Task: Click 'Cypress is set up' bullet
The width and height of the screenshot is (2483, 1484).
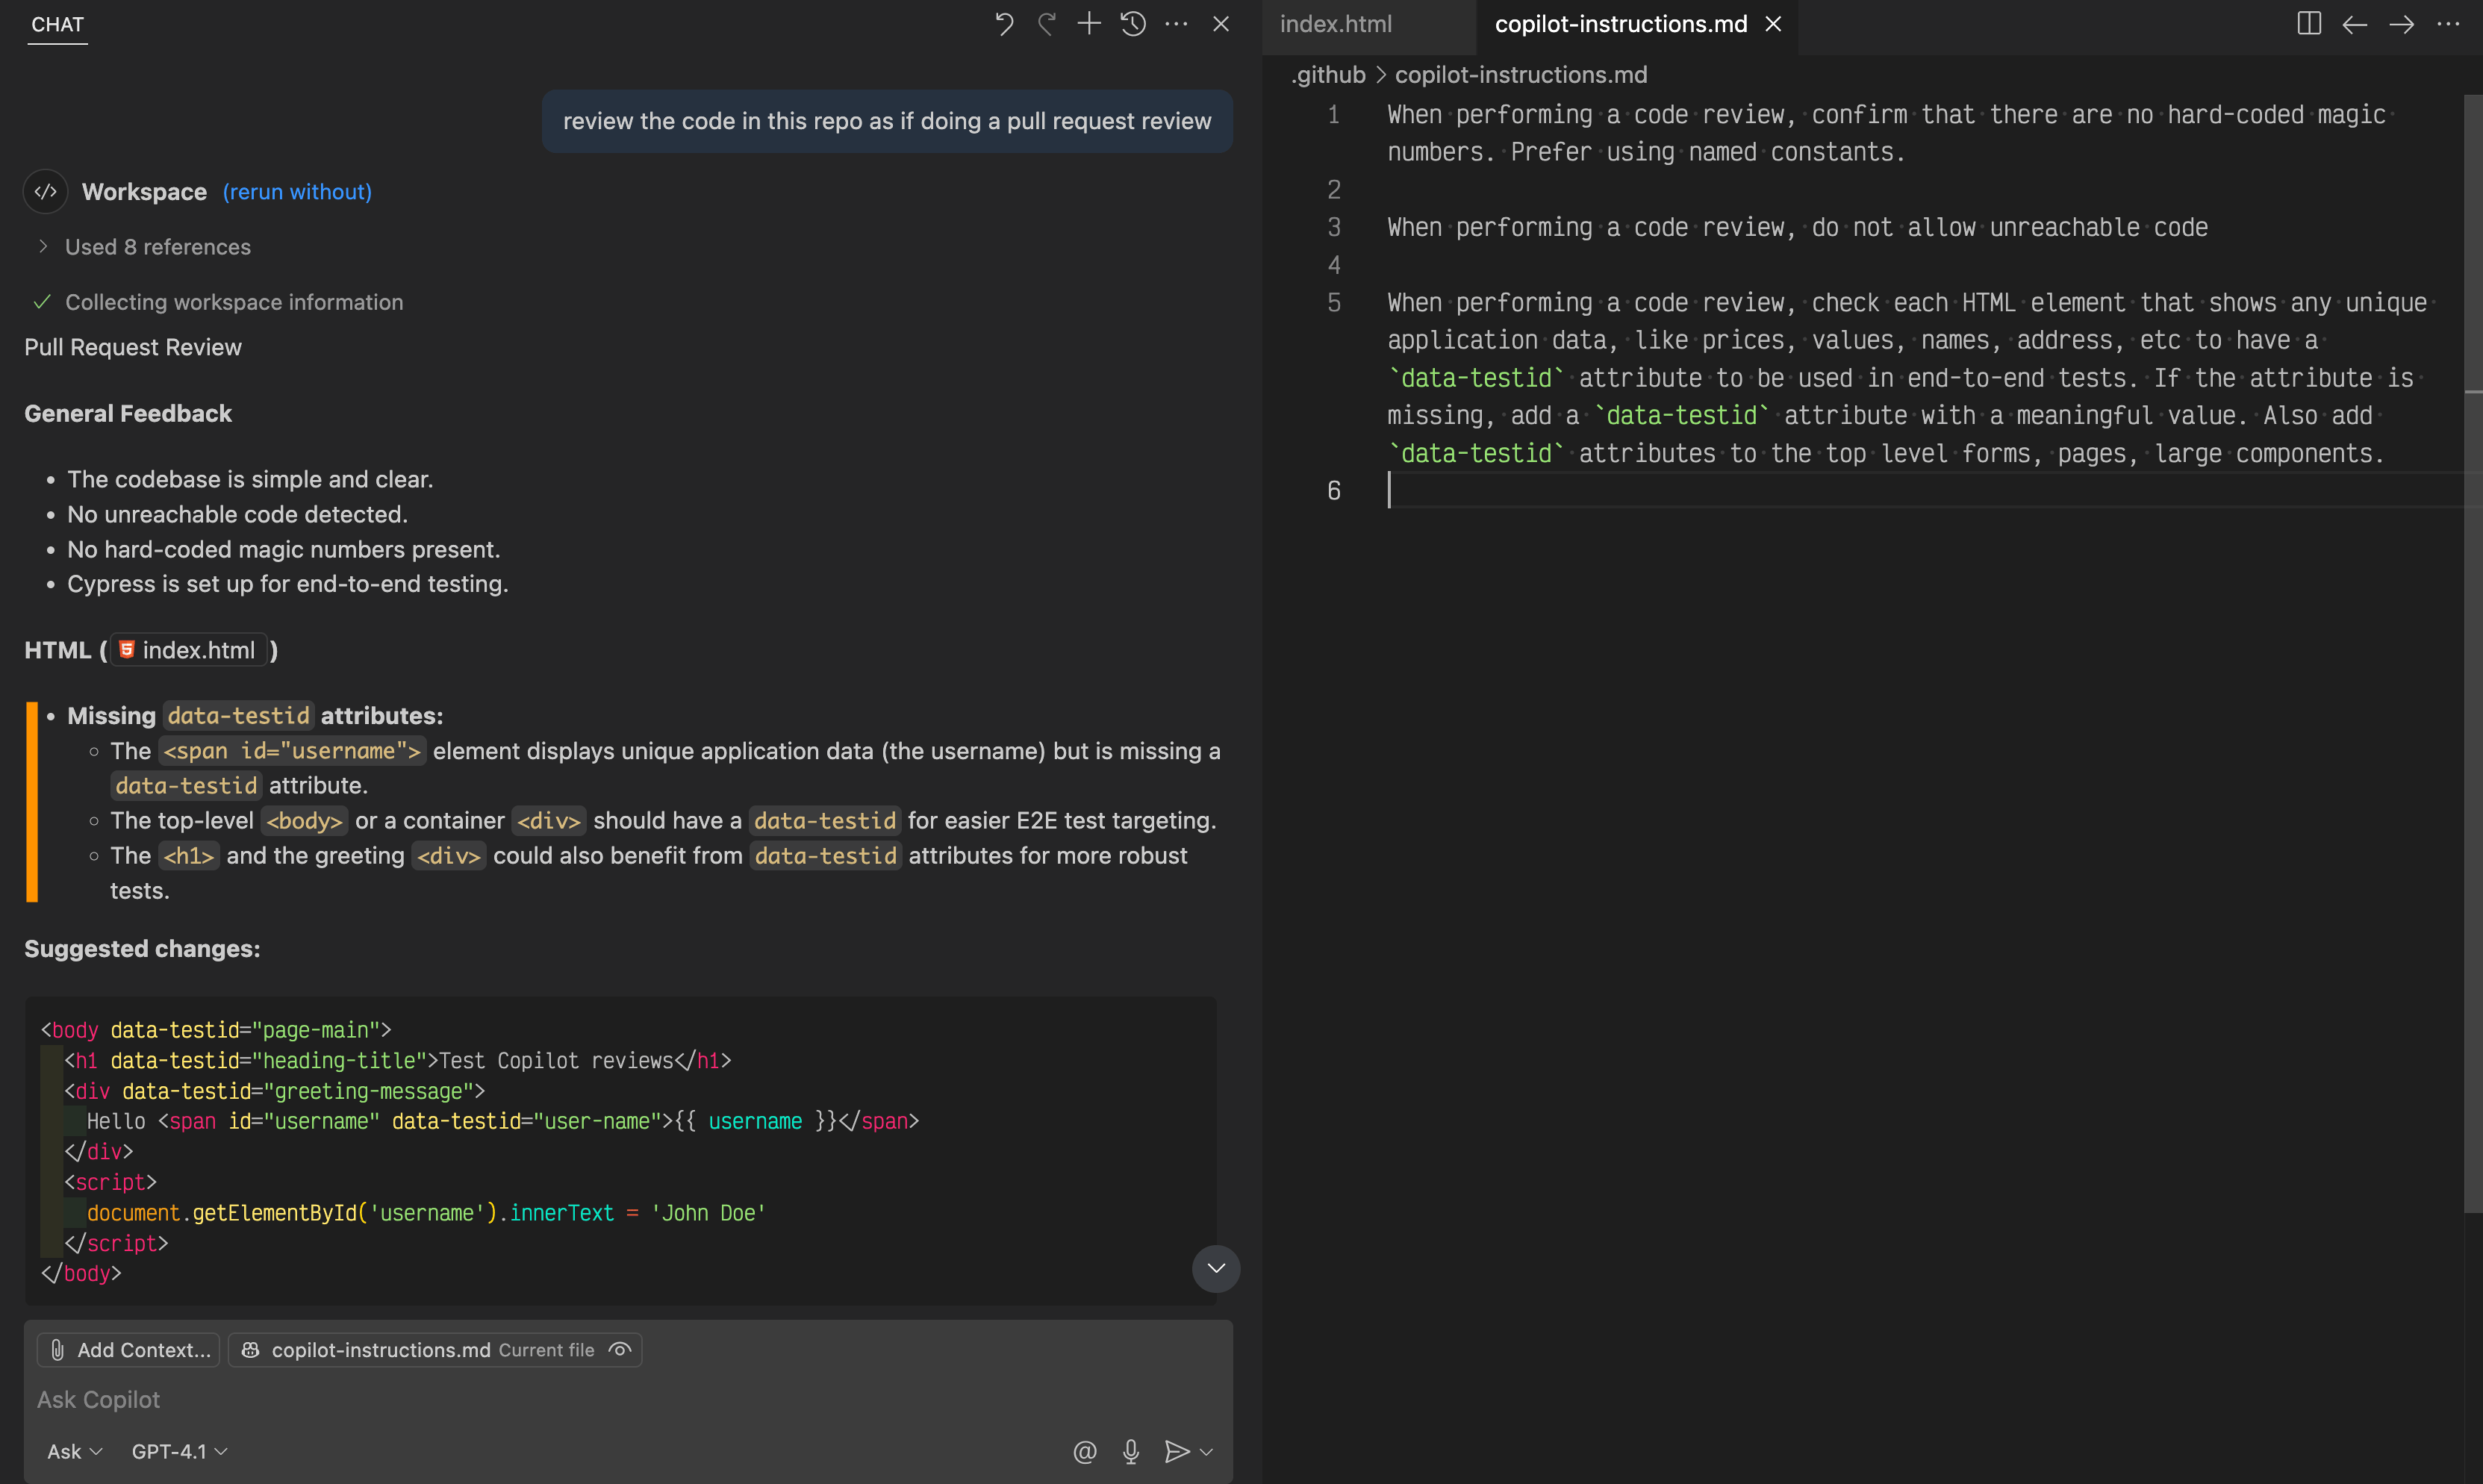Action: pos(287,584)
